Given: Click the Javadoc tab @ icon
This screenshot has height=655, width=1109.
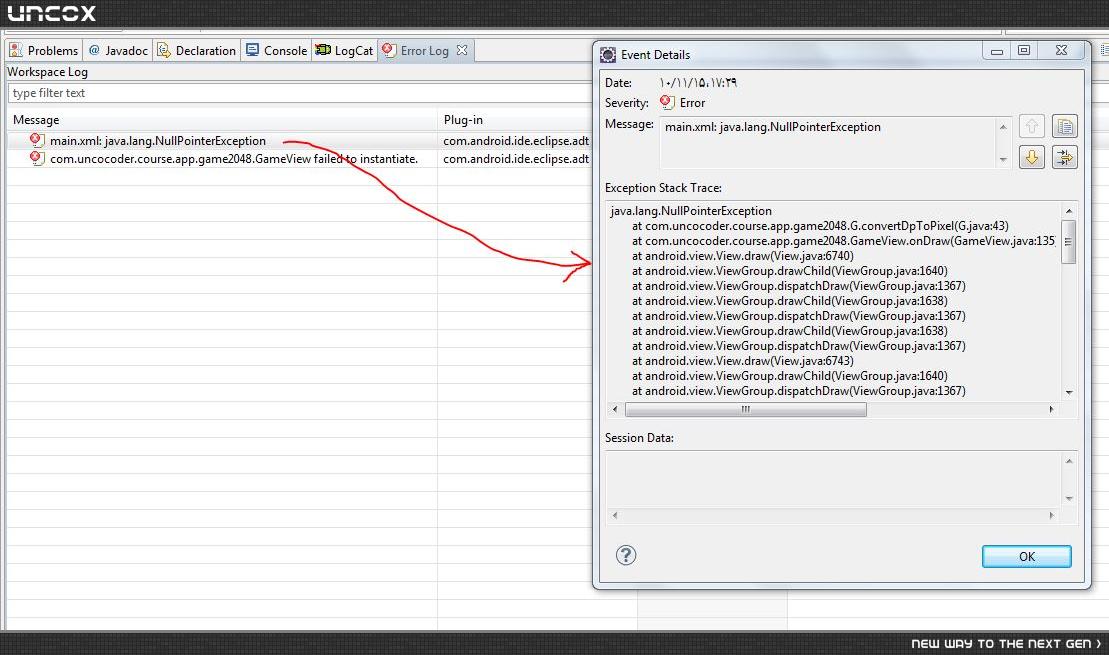Looking at the screenshot, I should 94,50.
